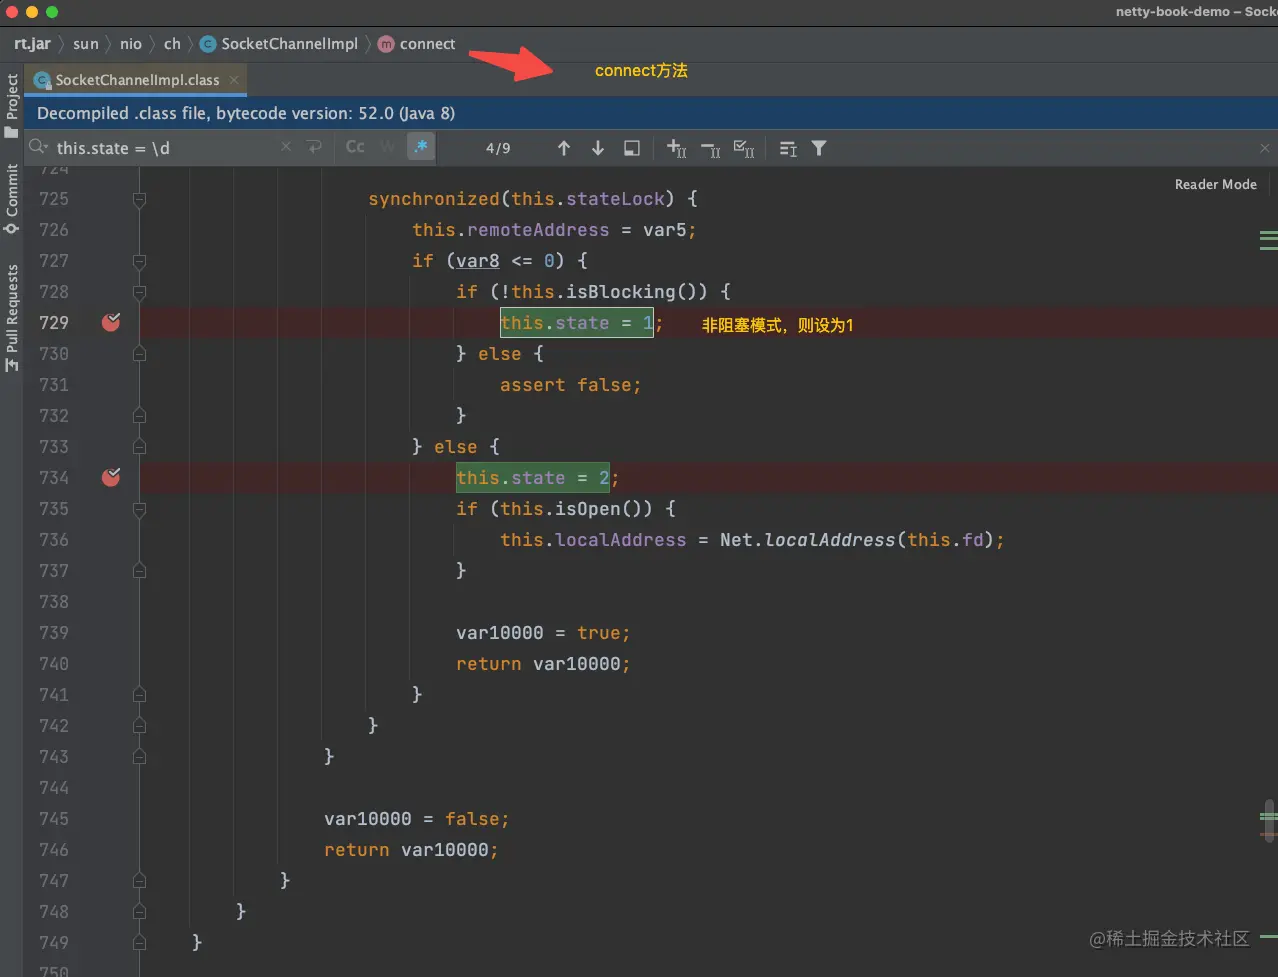Click 'var10000 = true;' on line 739
The image size is (1278, 977).
543,633
